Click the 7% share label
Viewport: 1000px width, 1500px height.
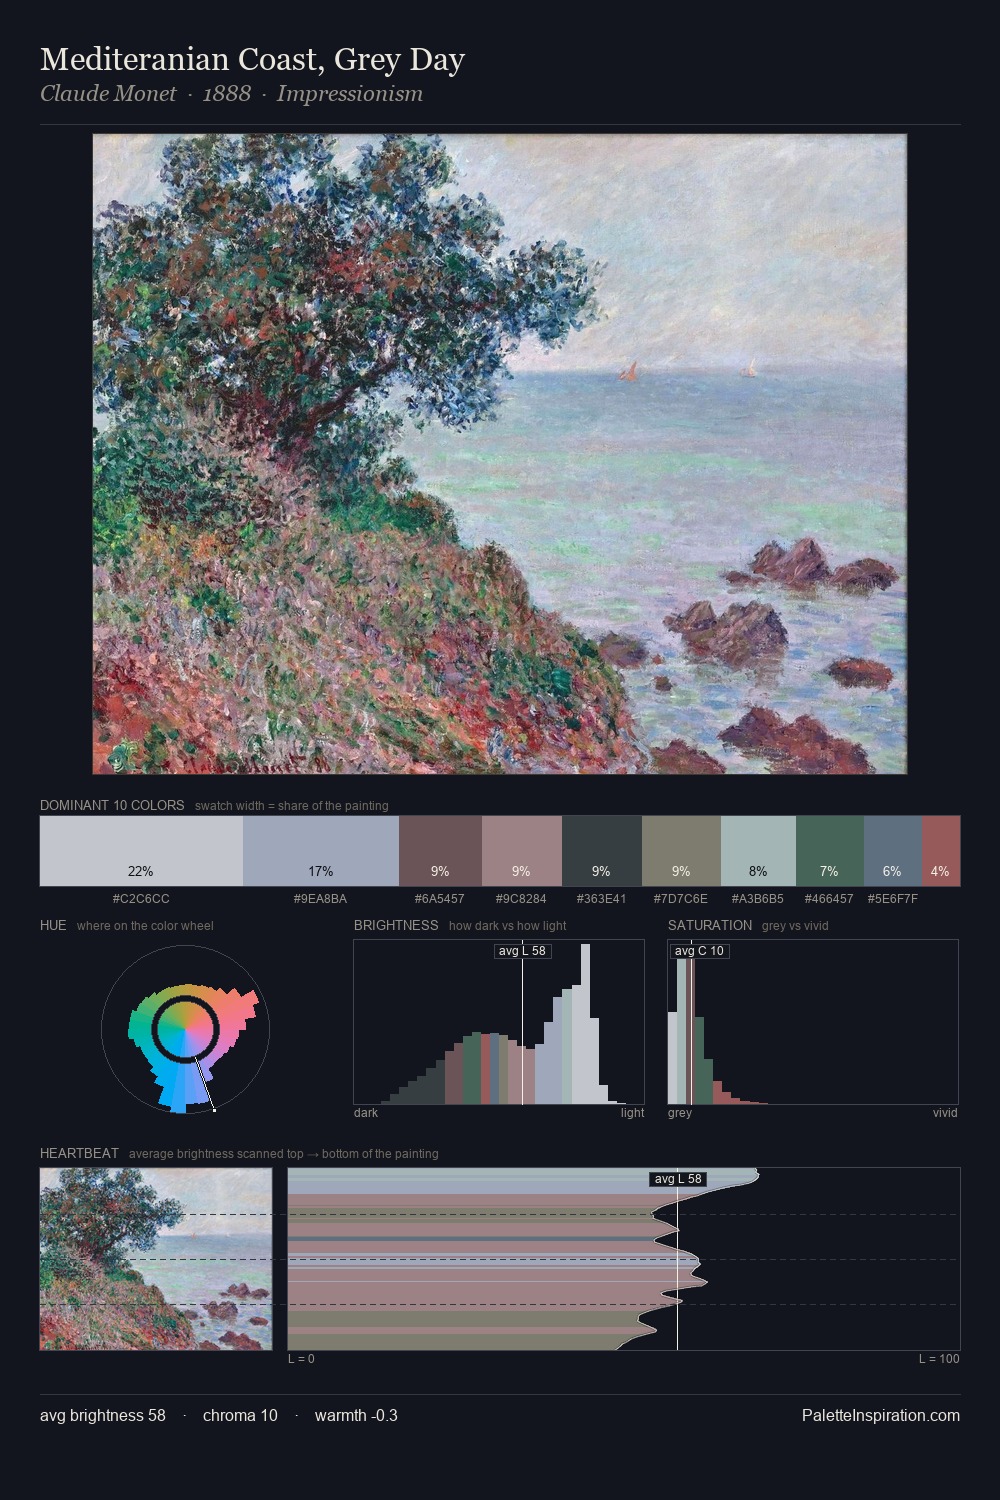pyautogui.click(x=829, y=871)
